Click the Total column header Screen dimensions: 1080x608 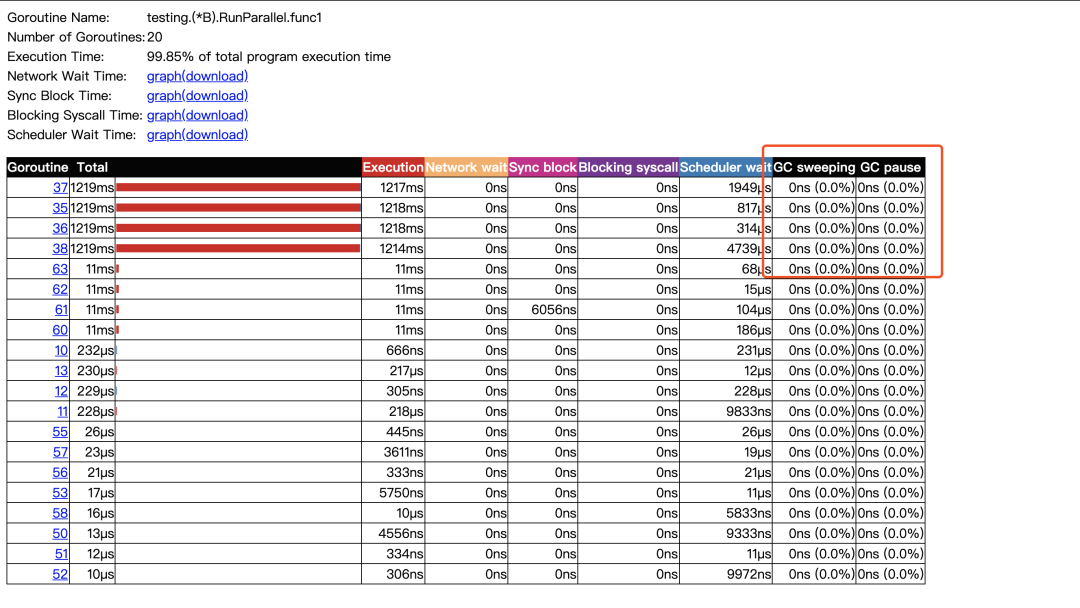92,167
